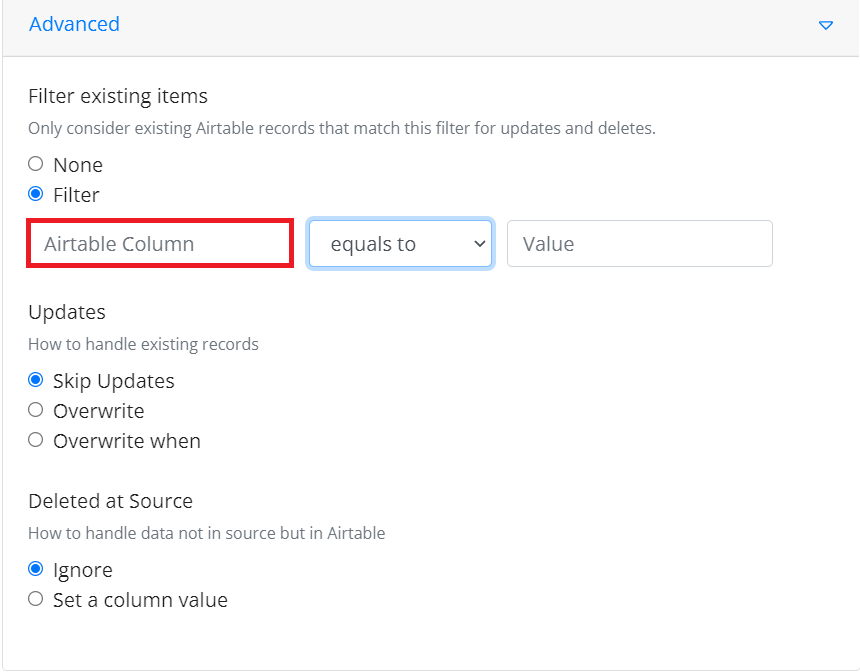860x672 pixels.
Task: Select Ignore for Deleted at Source
Action: pos(36,569)
